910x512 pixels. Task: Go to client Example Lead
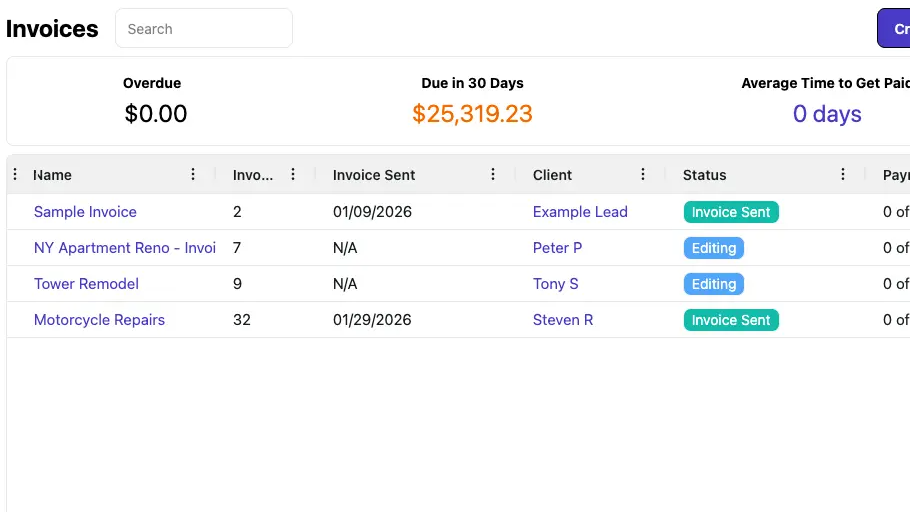(580, 212)
